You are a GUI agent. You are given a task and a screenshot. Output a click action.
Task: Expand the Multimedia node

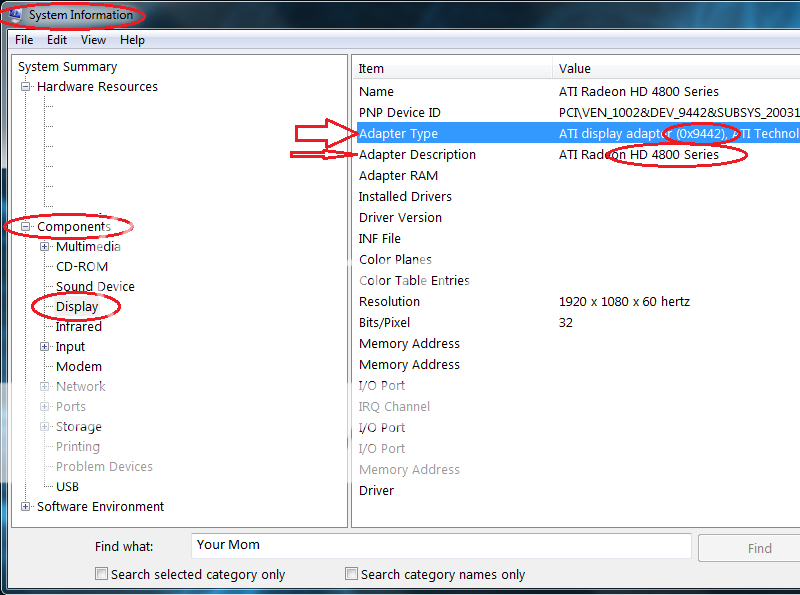click(x=44, y=246)
